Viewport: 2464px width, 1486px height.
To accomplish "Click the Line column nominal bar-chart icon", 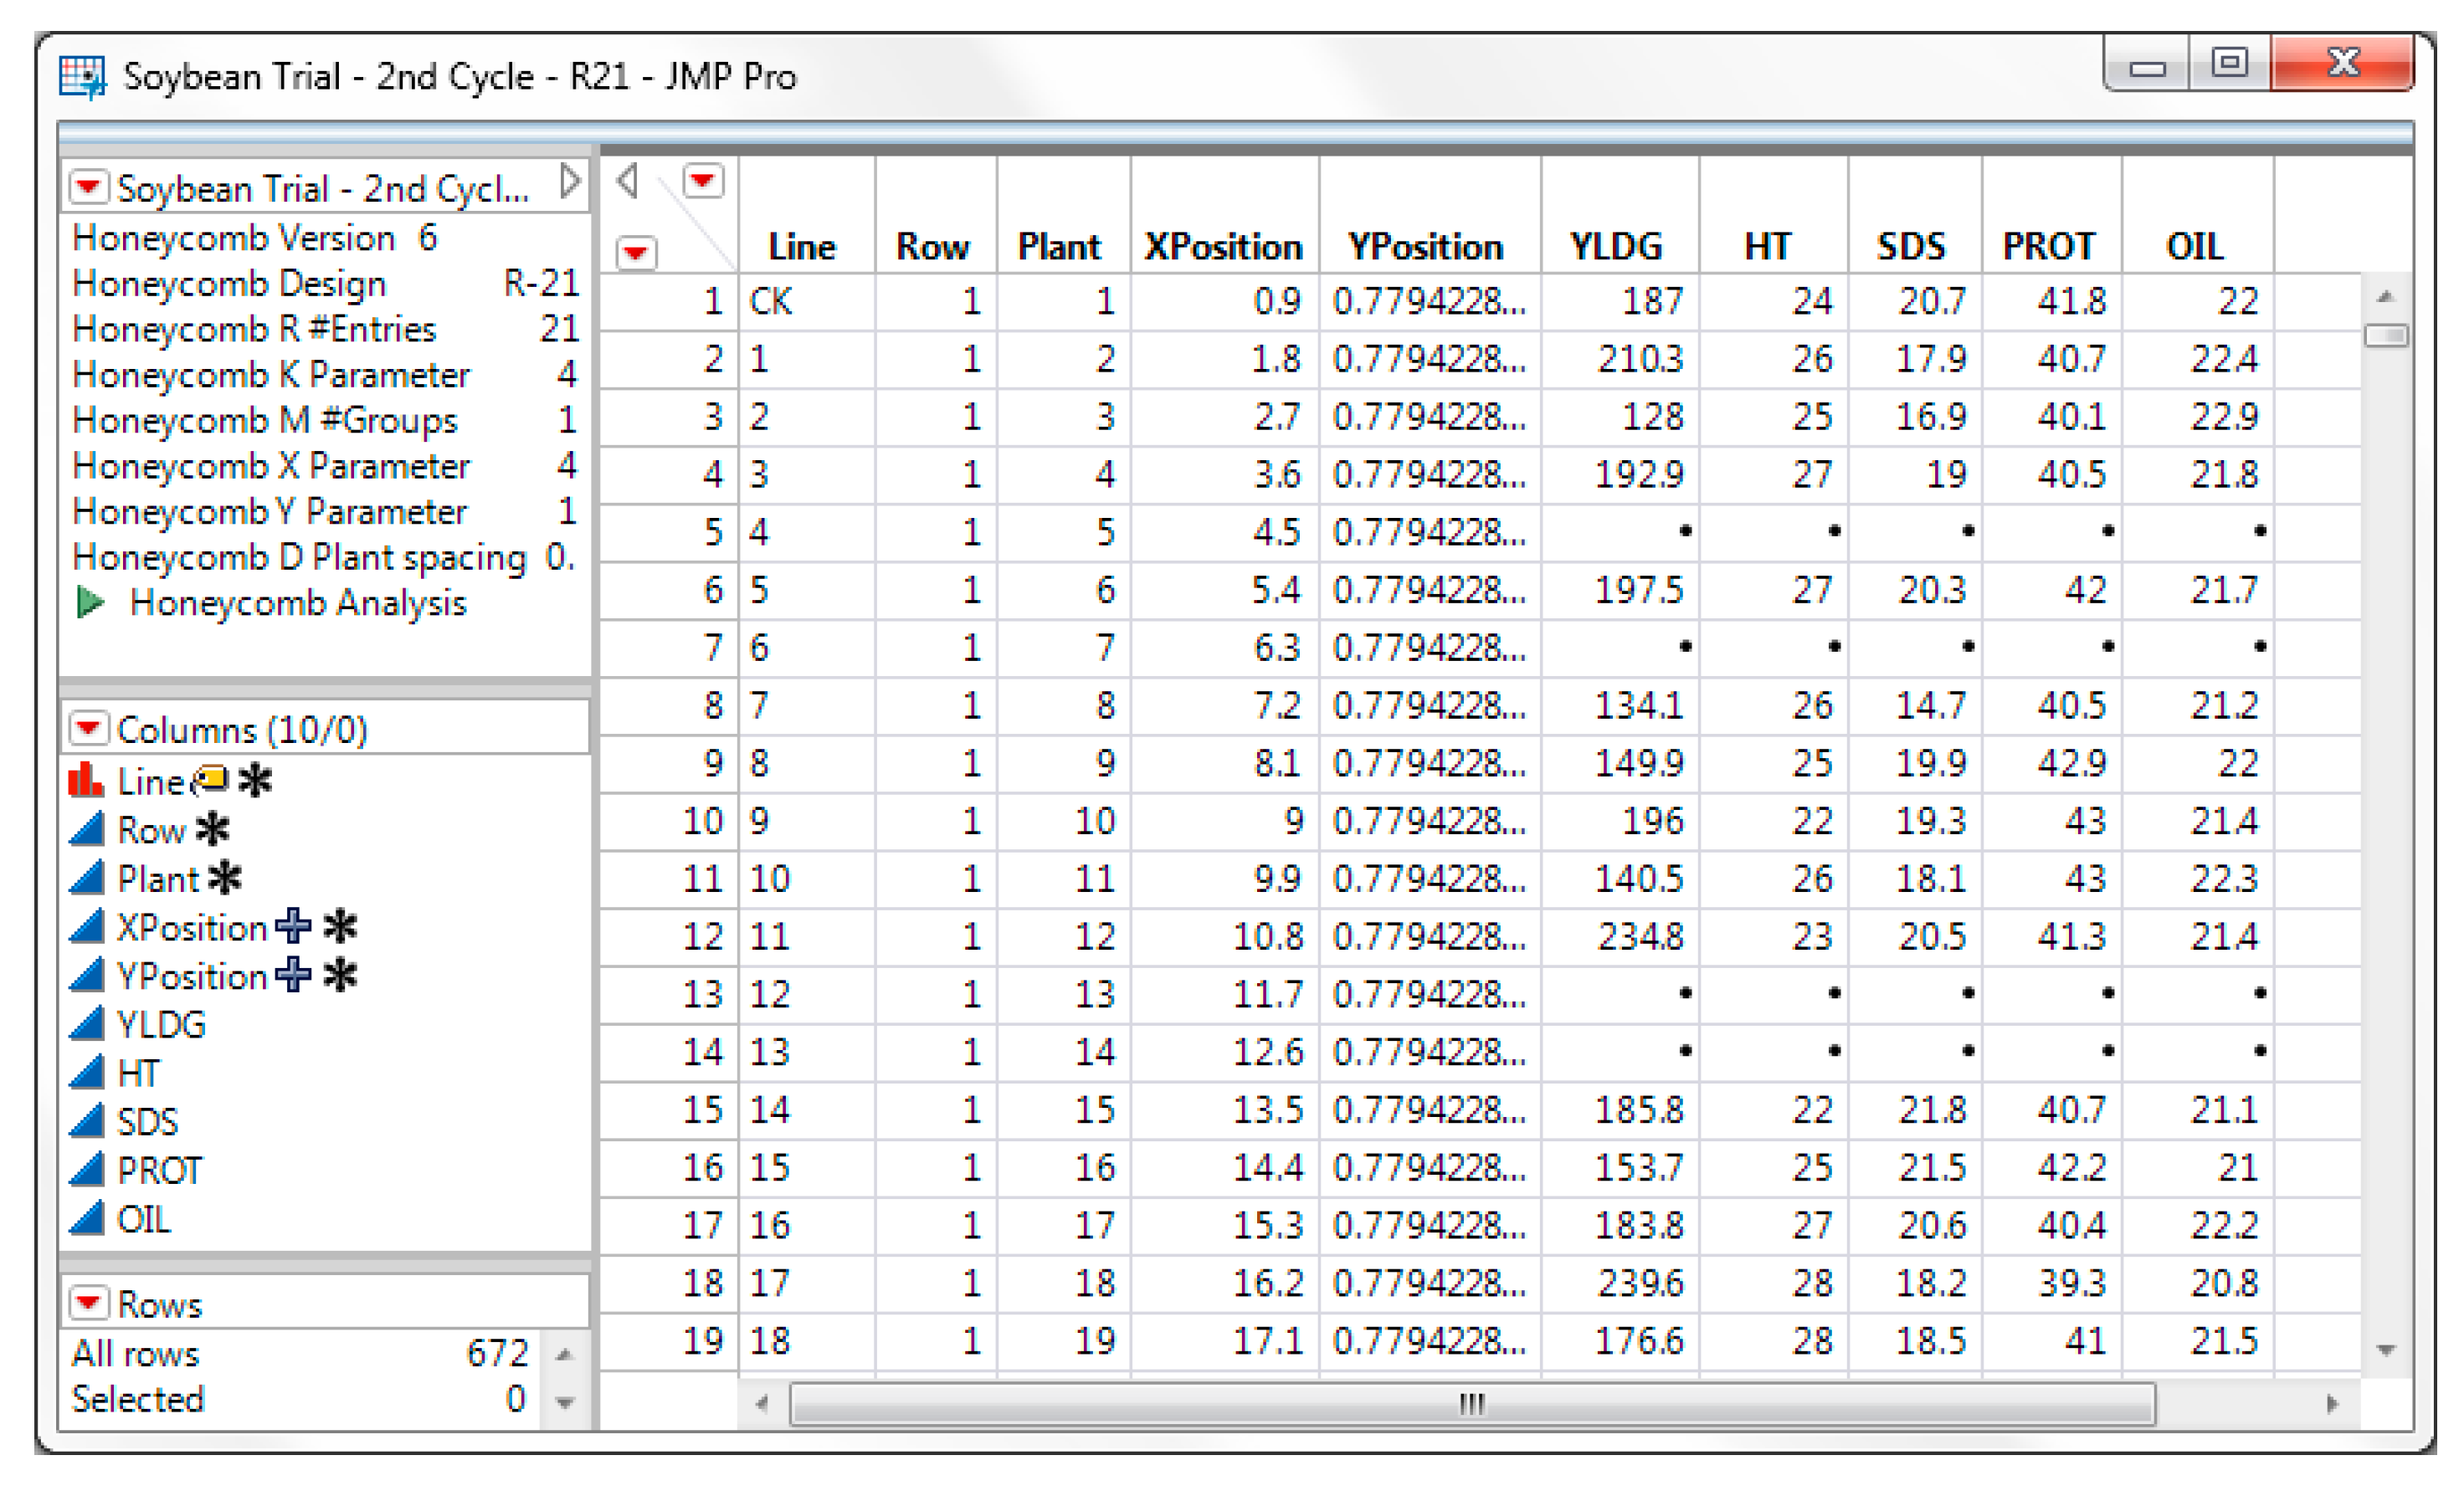I will (x=85, y=780).
